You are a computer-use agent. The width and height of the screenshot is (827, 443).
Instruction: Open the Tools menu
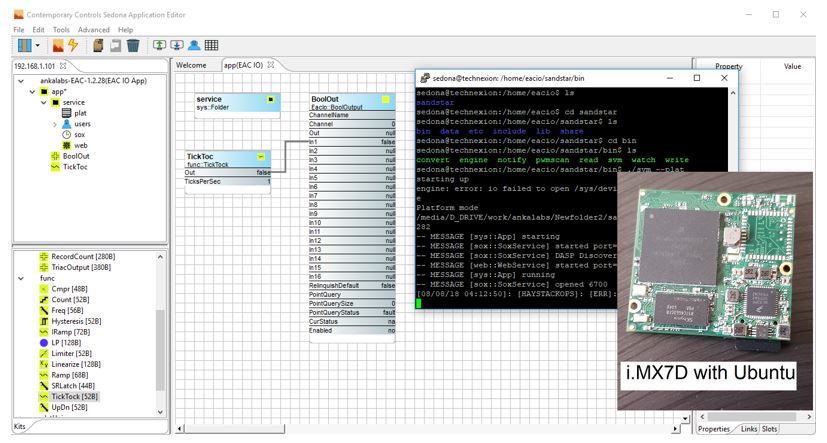(61, 30)
